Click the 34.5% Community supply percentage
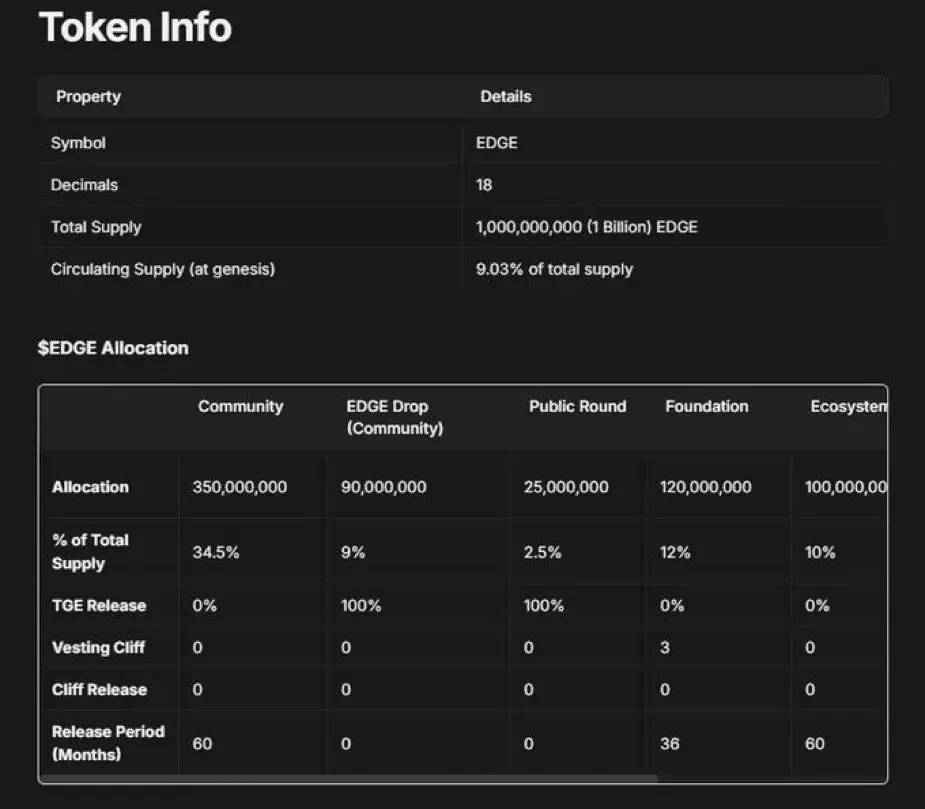 pos(216,552)
